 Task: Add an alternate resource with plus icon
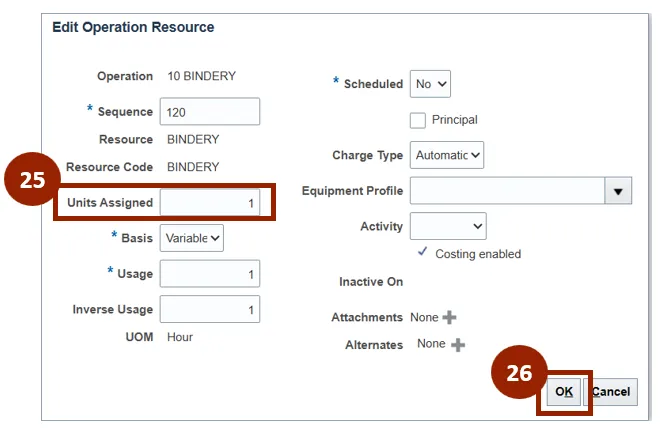(458, 345)
